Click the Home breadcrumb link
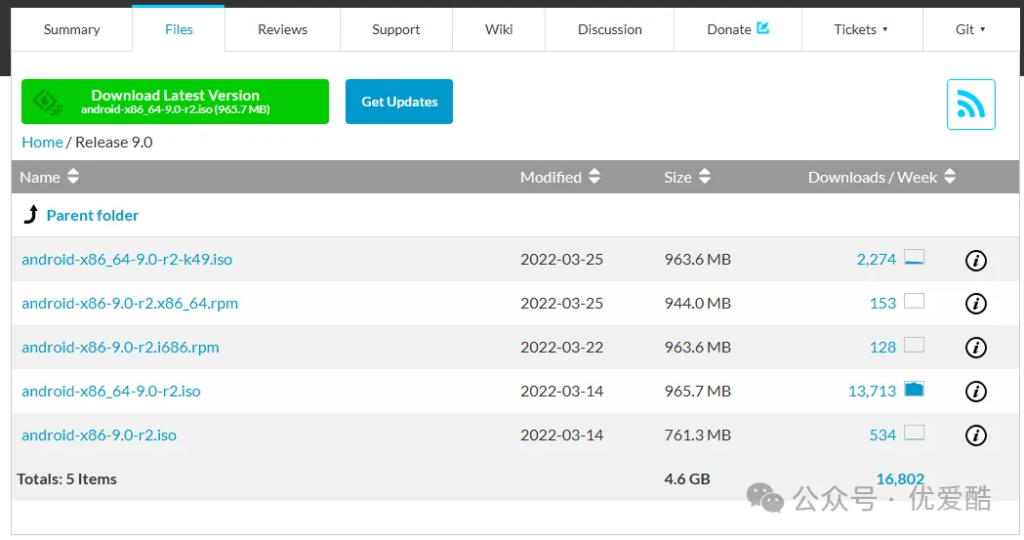This screenshot has width=1024, height=540. point(42,142)
